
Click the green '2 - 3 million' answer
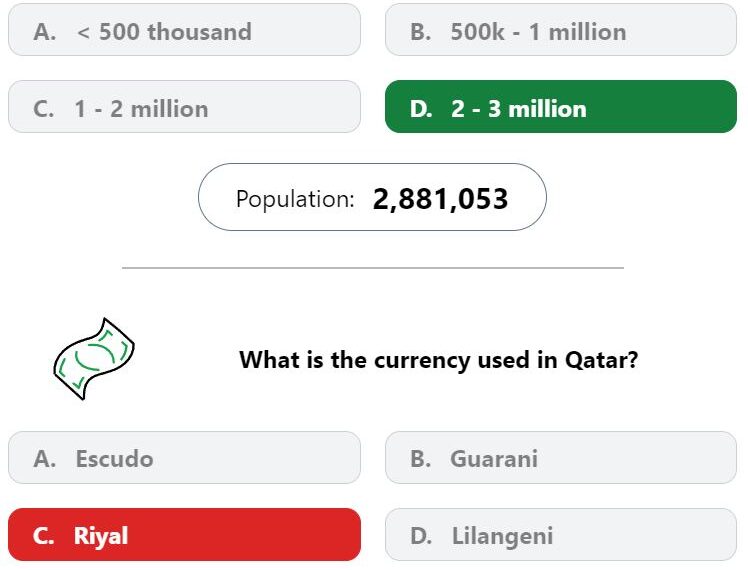(x=561, y=106)
